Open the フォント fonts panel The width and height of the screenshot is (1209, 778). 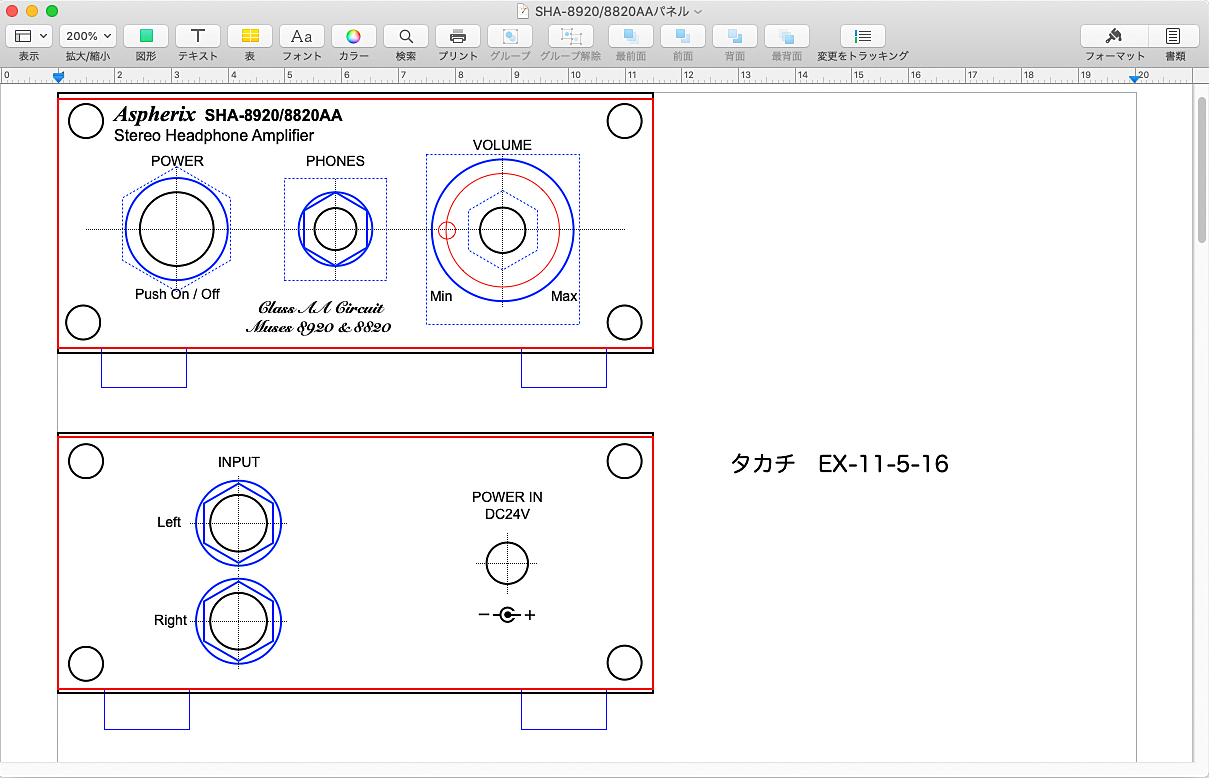(x=302, y=36)
